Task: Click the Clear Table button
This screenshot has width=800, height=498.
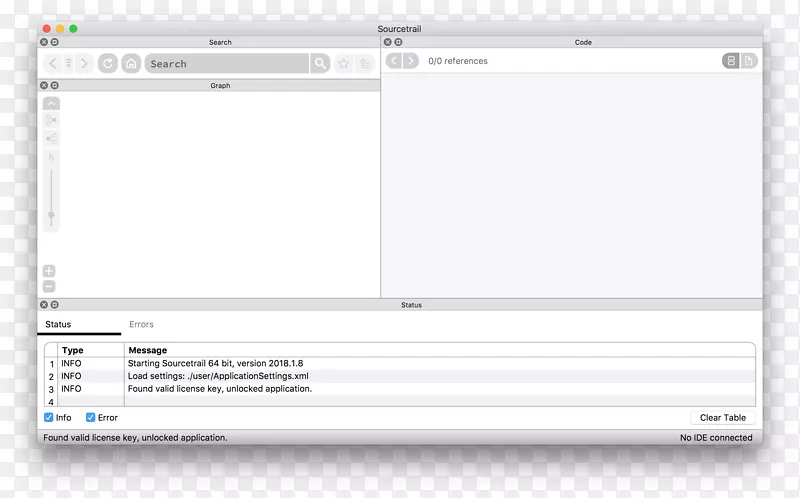Action: (x=723, y=418)
